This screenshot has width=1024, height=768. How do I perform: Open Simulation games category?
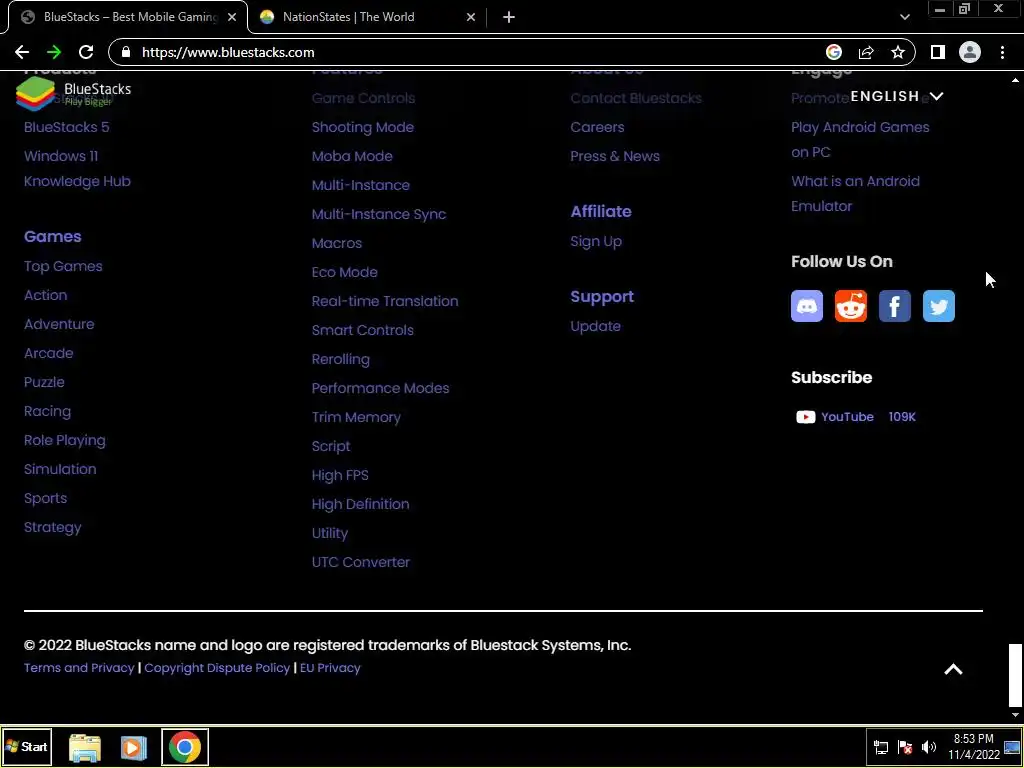coord(60,469)
